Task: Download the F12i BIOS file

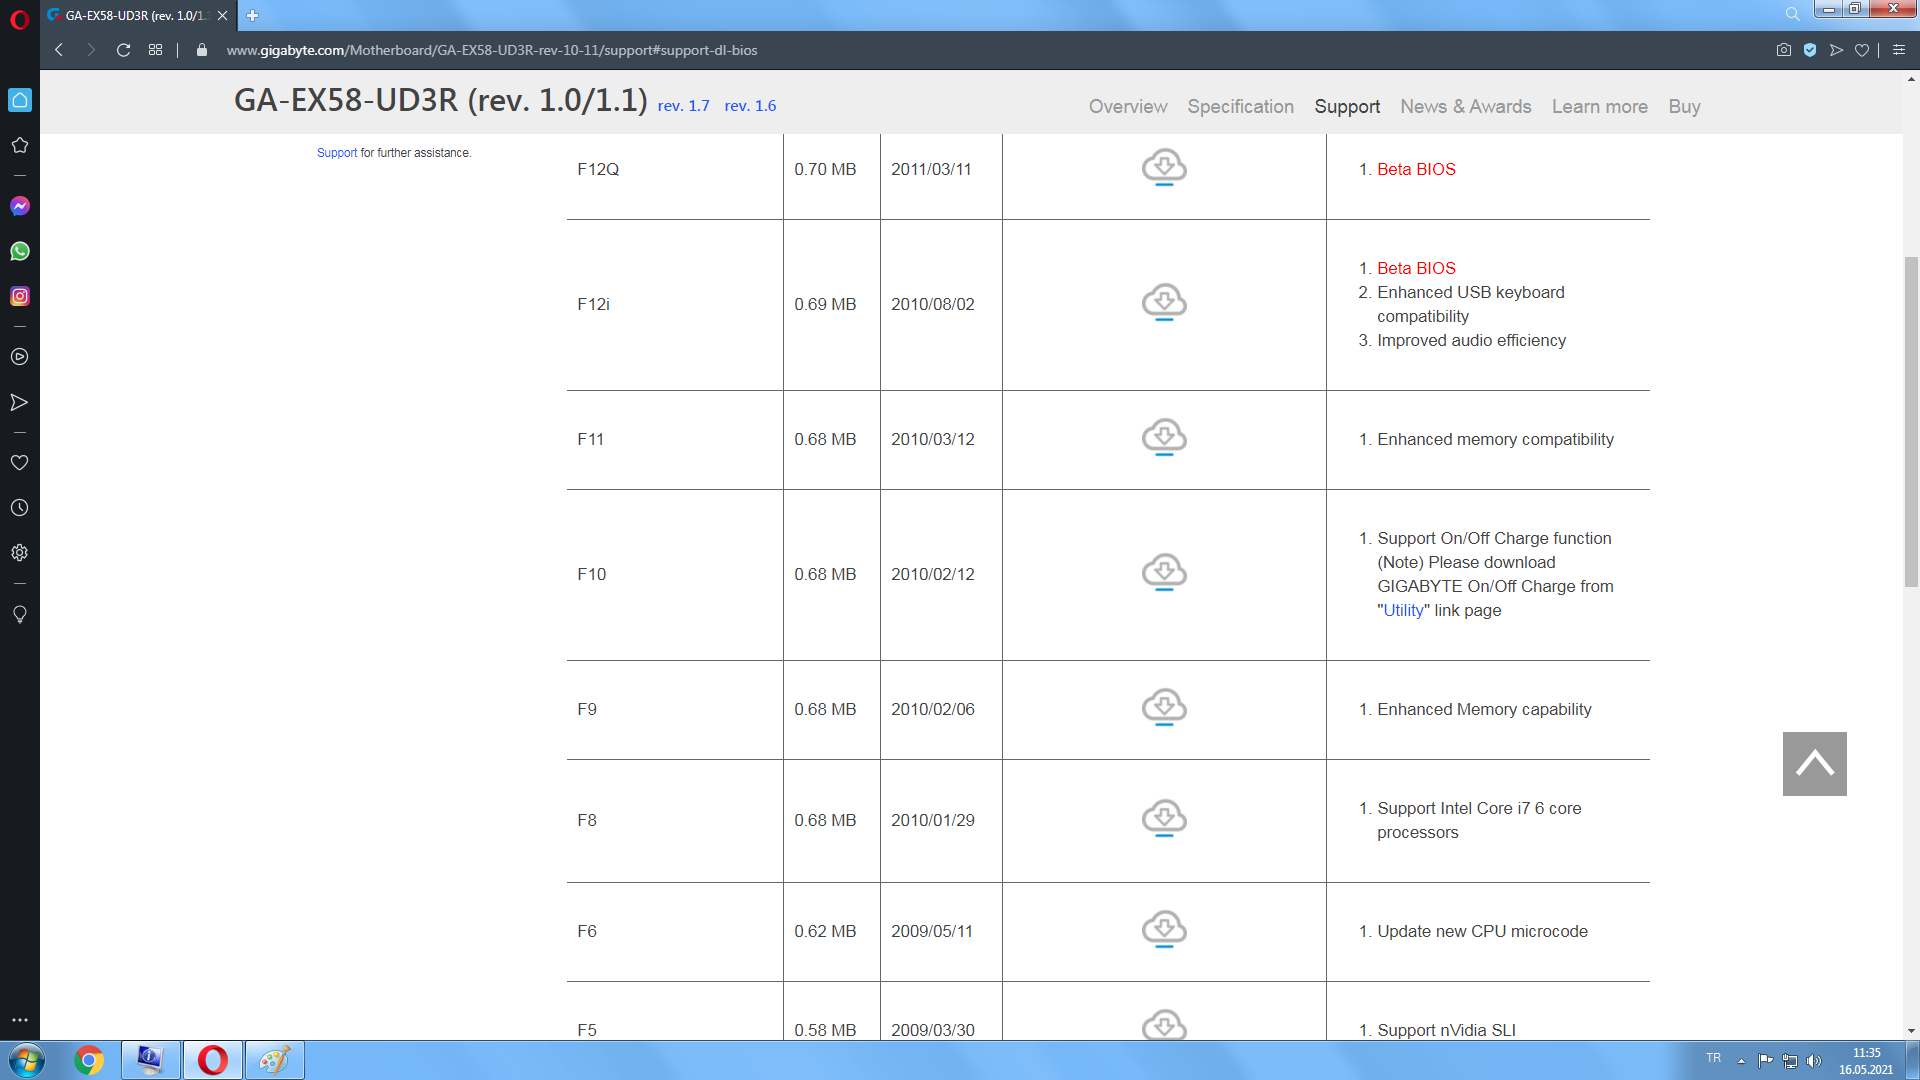Action: click(x=1164, y=303)
